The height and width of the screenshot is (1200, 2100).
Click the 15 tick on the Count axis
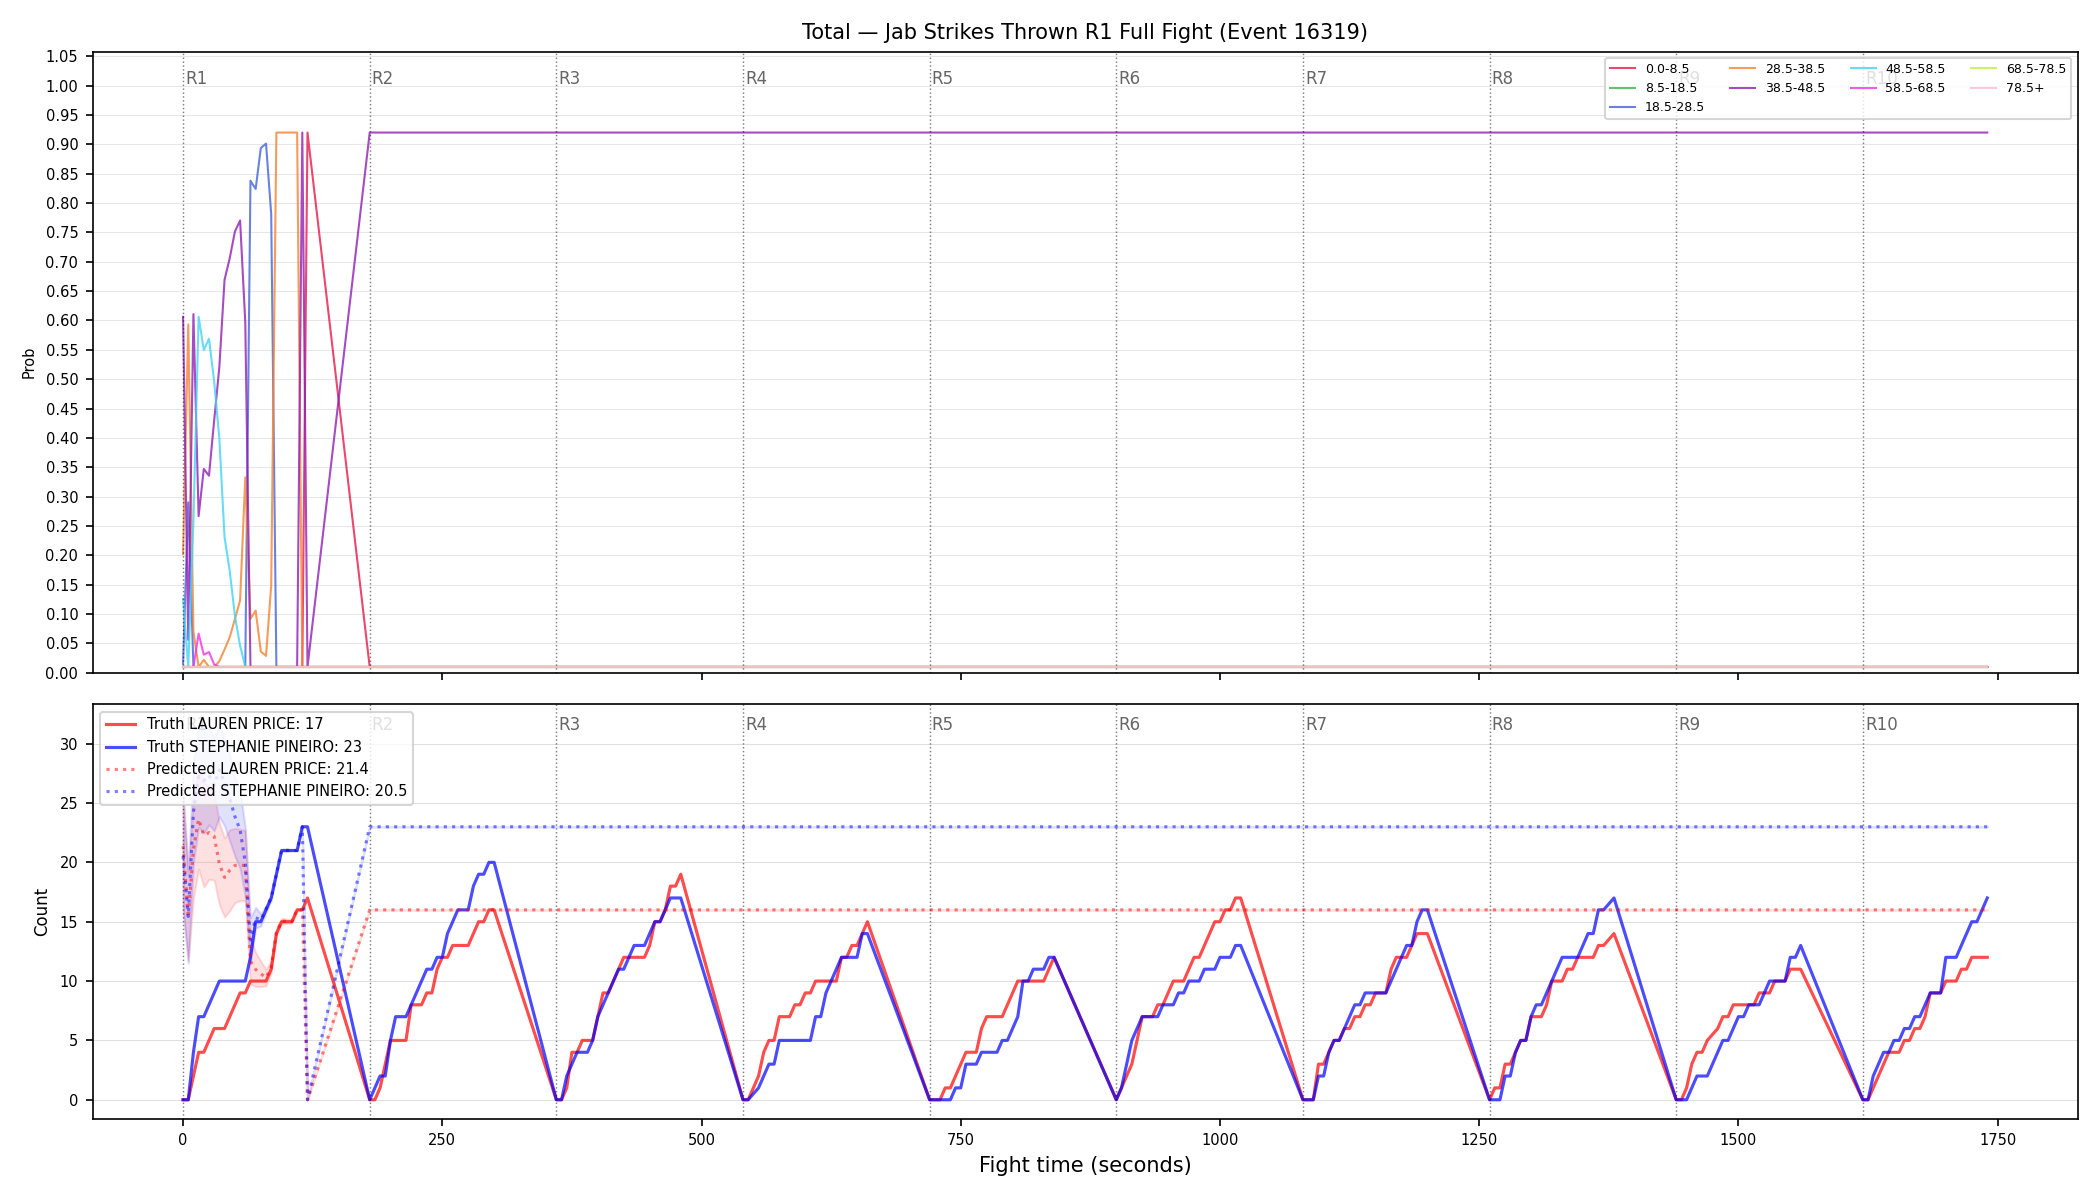click(69, 922)
